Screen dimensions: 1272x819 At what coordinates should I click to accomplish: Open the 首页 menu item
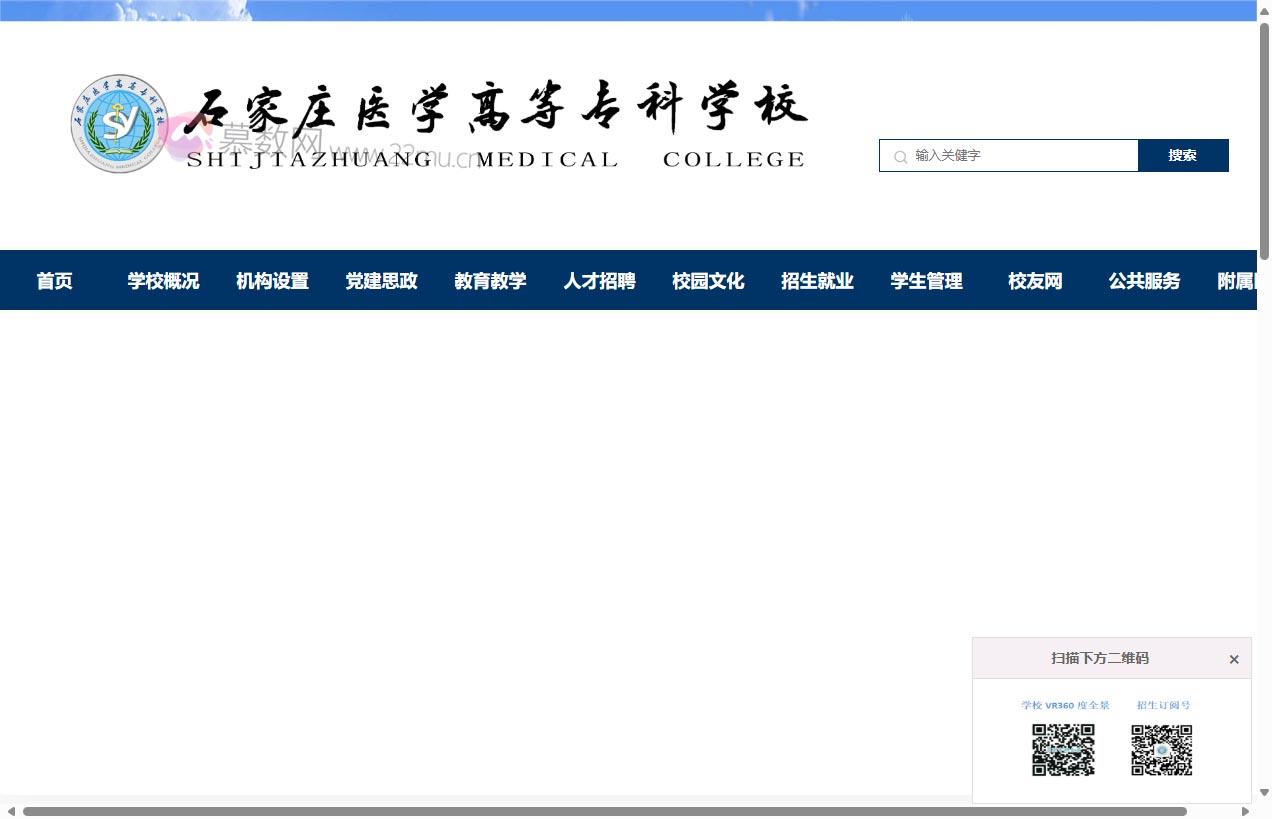pos(55,281)
